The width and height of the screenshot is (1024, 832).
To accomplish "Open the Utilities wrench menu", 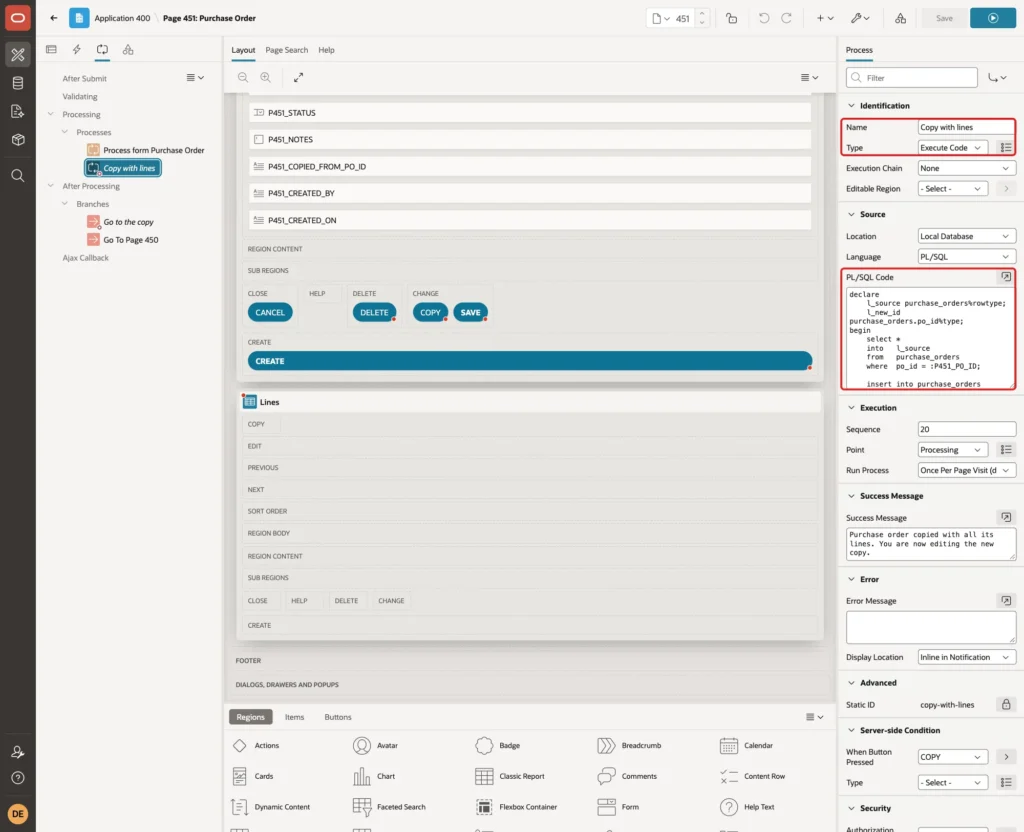I will (860, 18).
